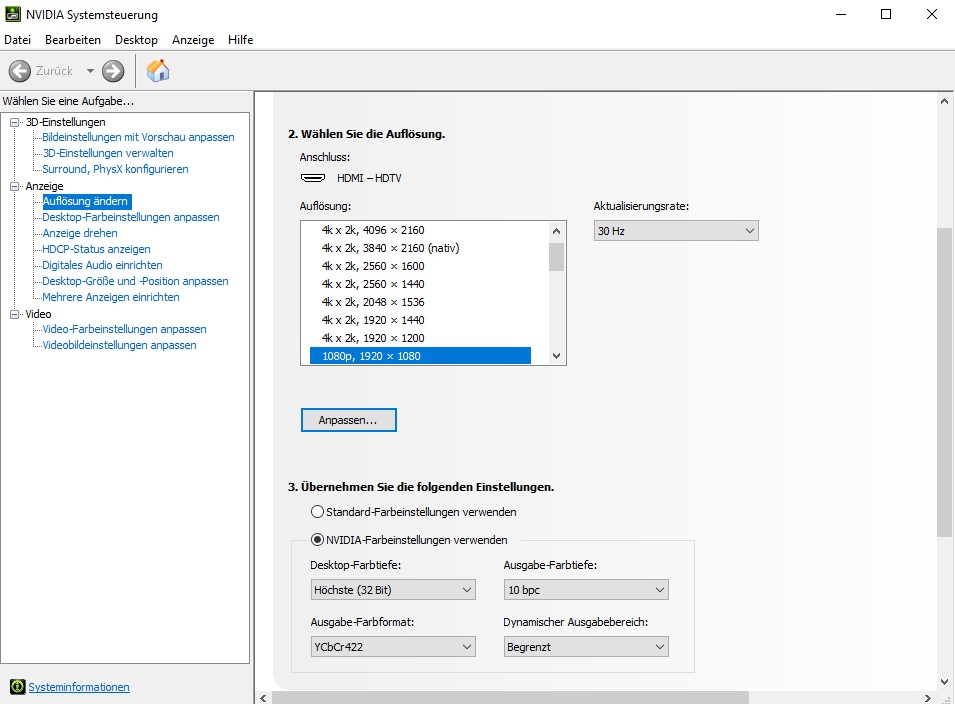The width and height of the screenshot is (955, 704).
Task: Click the Systeminformationen icon
Action: point(18,687)
